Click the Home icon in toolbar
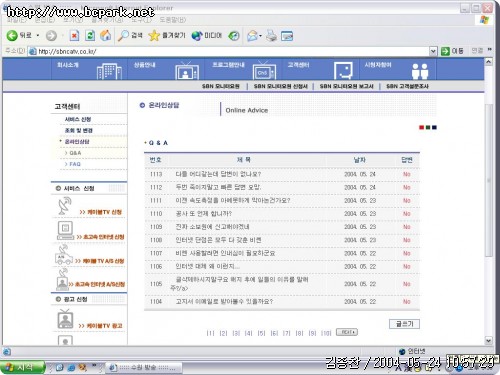This screenshot has height=375, width=500. [x=106, y=35]
